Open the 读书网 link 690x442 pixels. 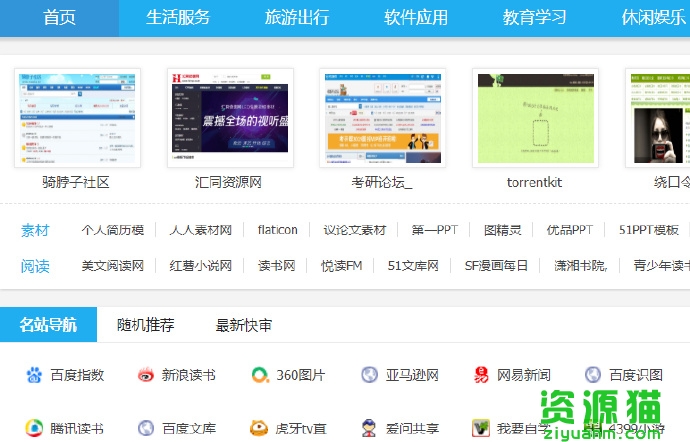point(276,265)
